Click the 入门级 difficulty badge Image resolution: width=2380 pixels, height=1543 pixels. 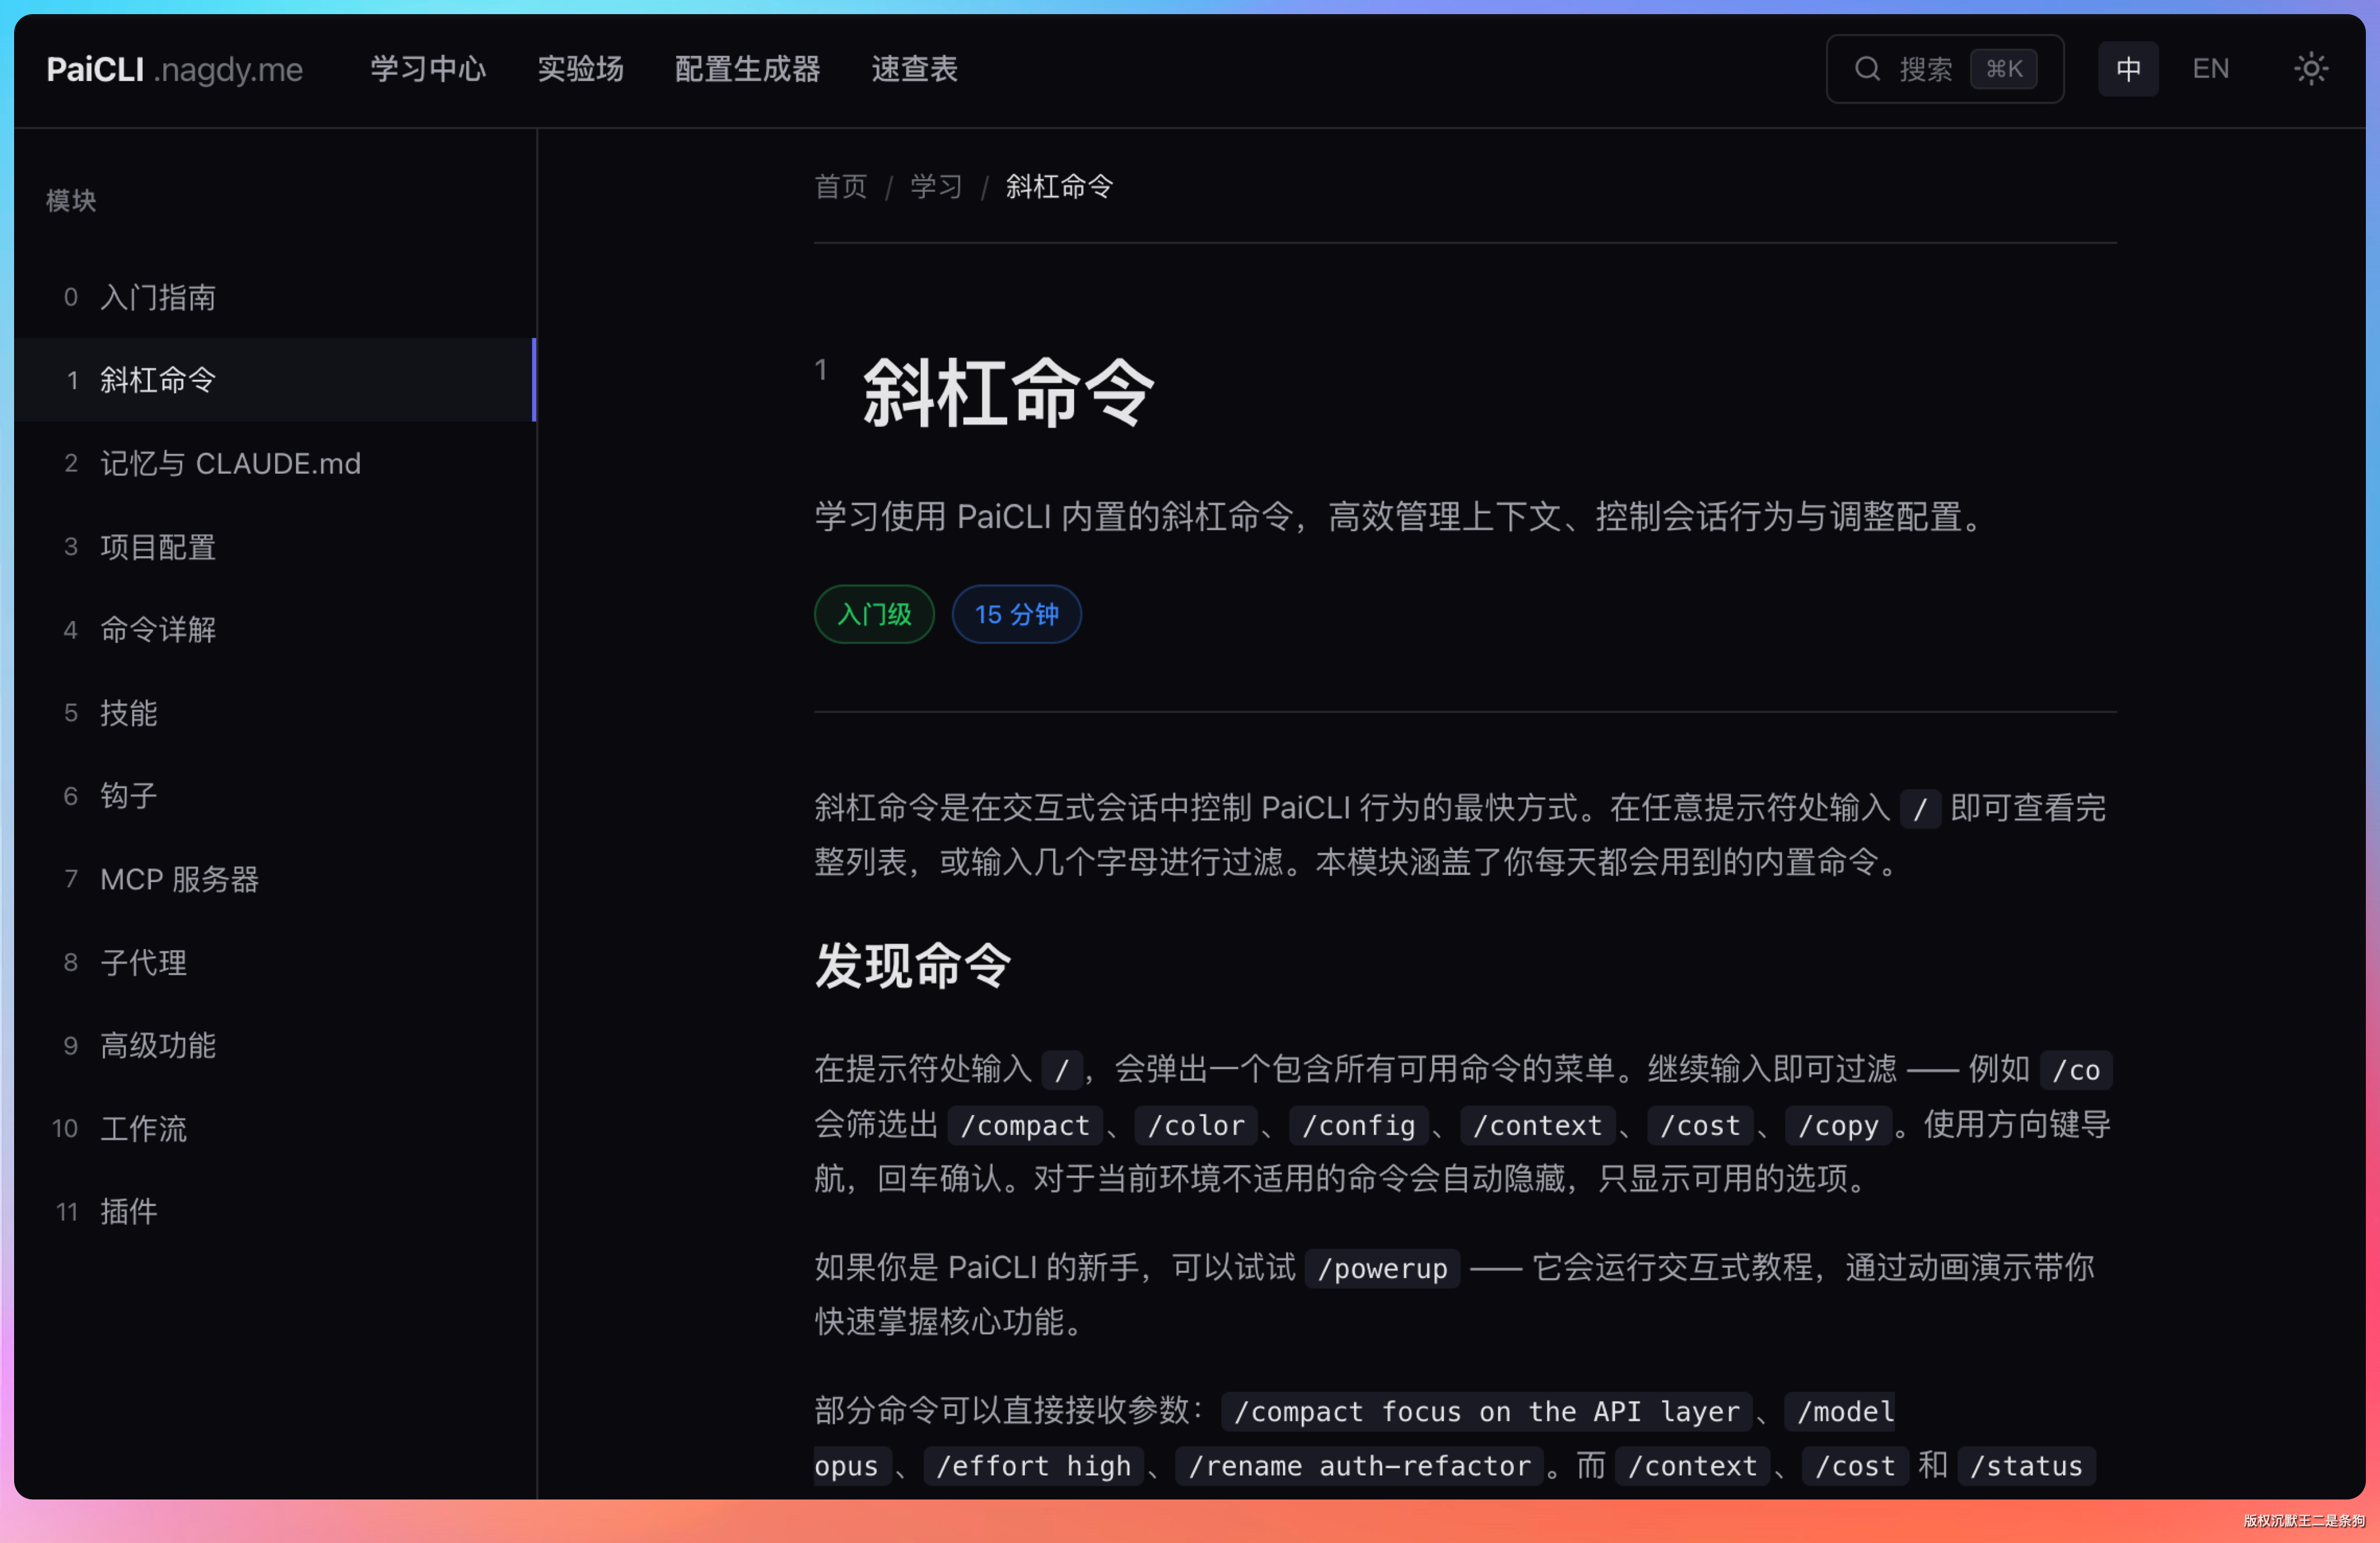click(874, 614)
